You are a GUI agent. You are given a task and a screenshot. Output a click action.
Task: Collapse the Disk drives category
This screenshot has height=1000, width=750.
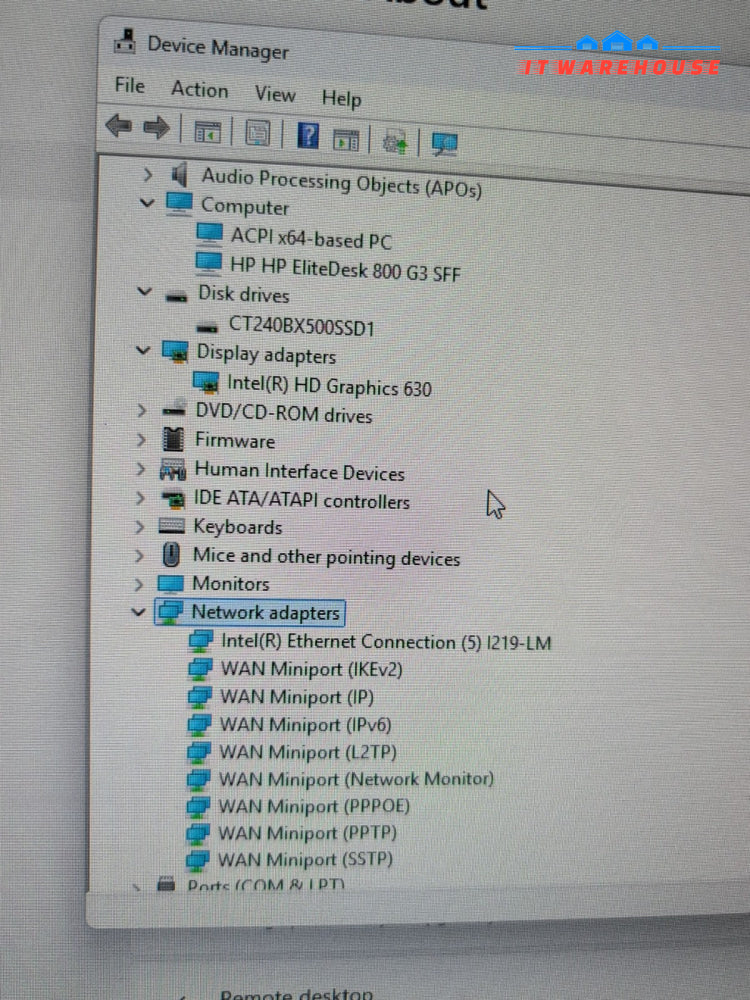pos(145,292)
